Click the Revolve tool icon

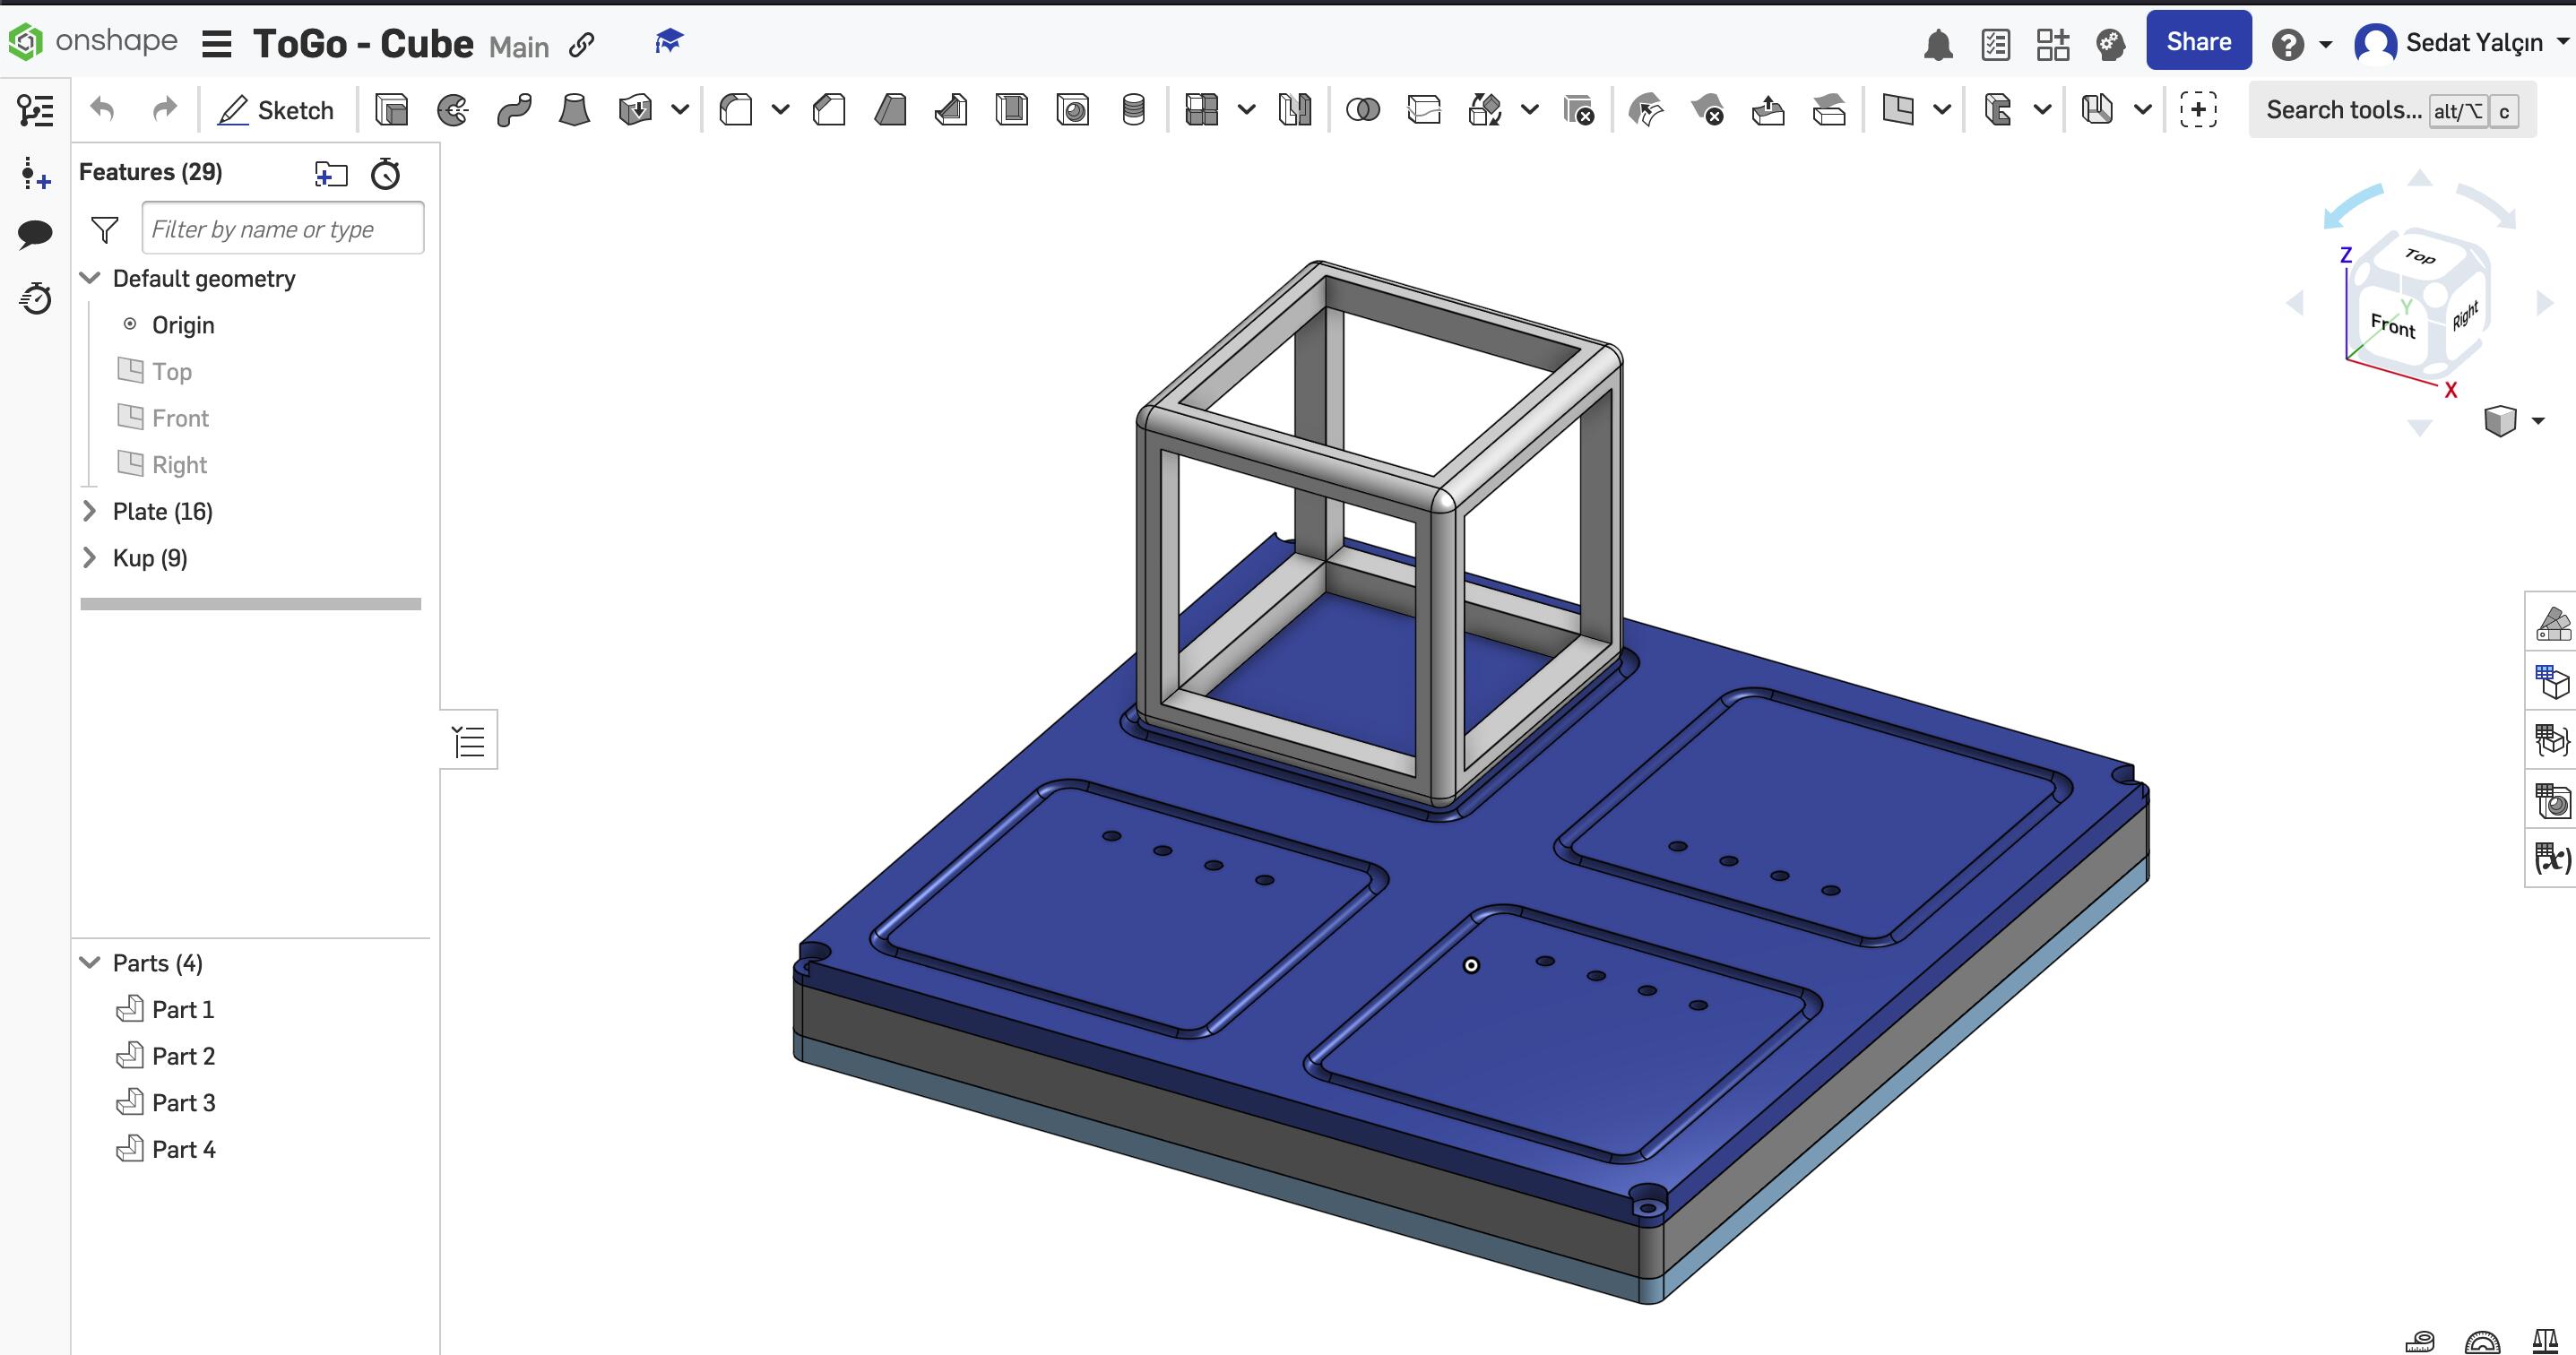pos(452,109)
